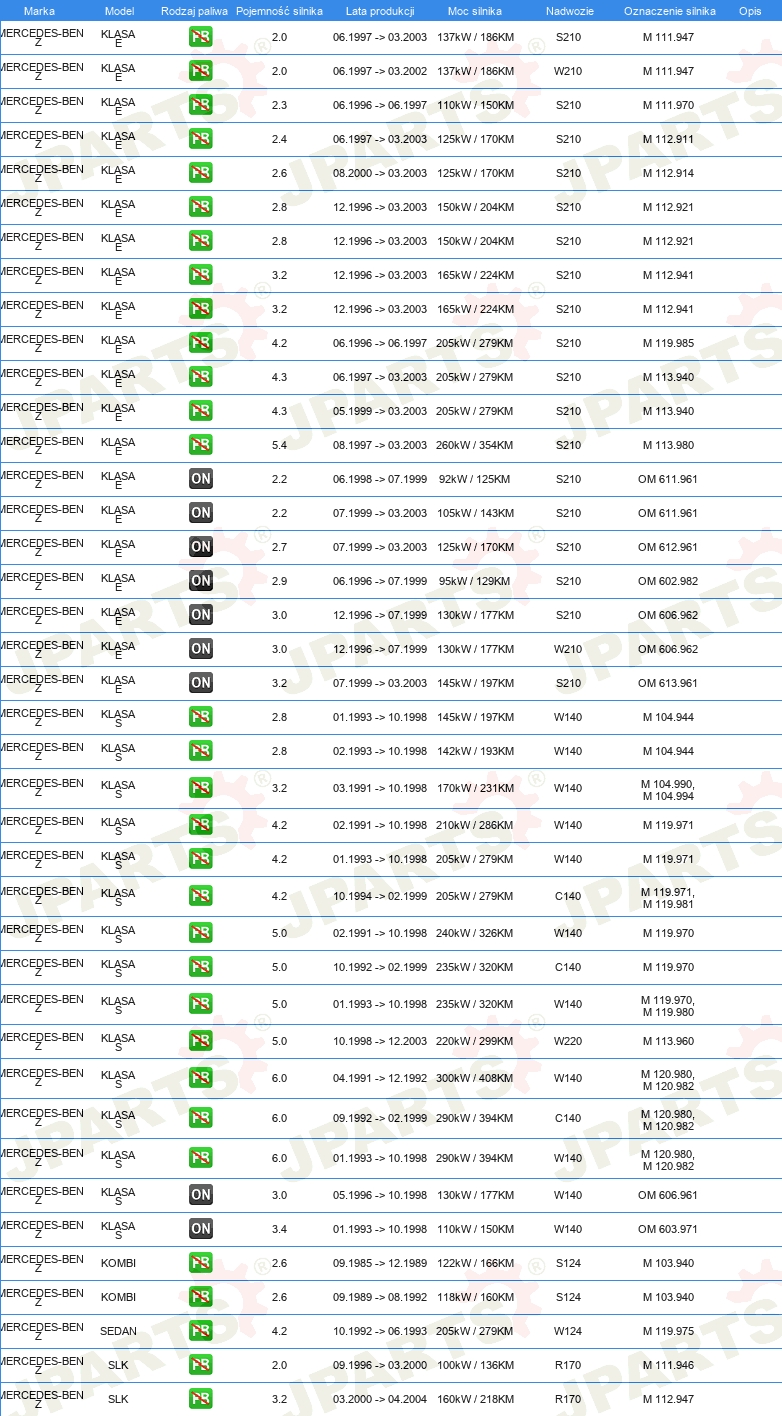The image size is (782, 1416).
Task: Click the diesel ON icon for OM 606.961
Action: coord(201,1195)
